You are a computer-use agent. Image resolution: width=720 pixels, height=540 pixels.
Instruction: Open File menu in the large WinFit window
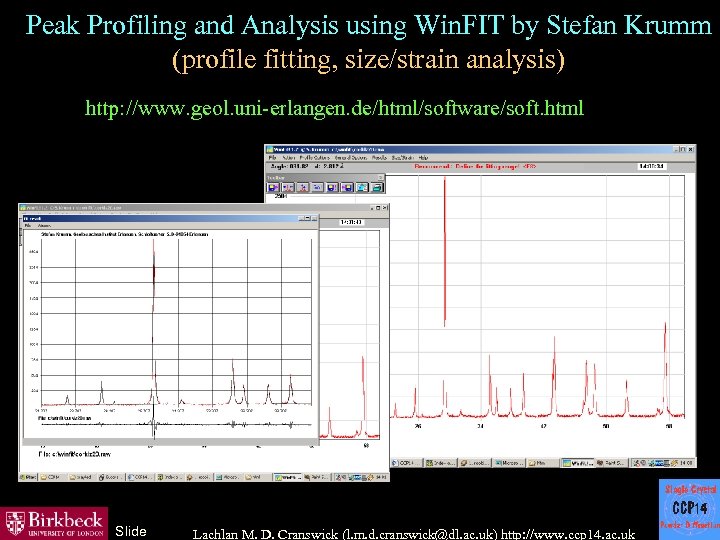coord(273,158)
